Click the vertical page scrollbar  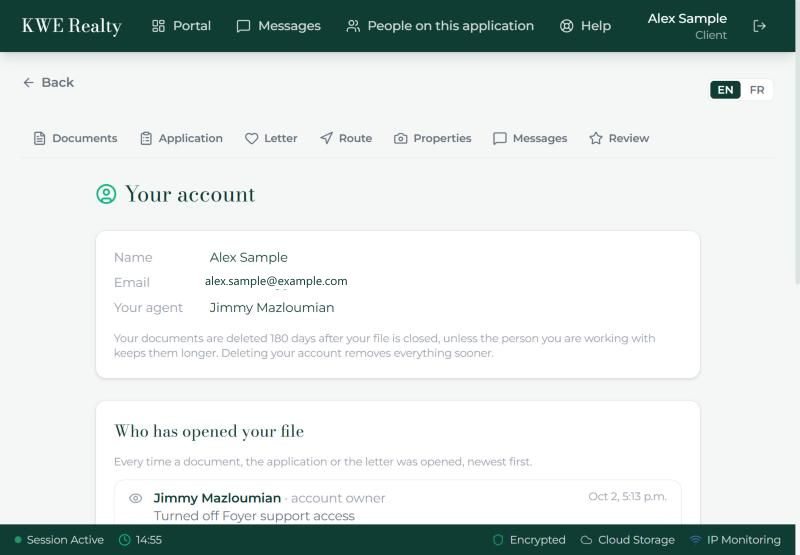pos(797,141)
